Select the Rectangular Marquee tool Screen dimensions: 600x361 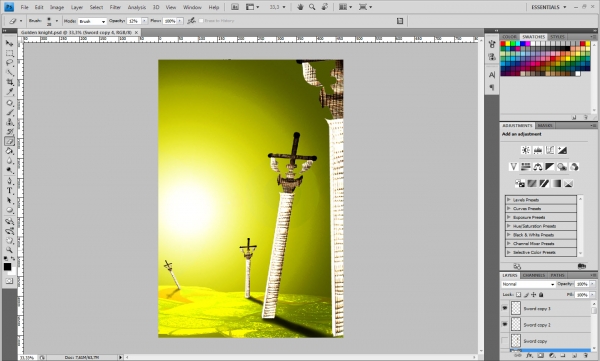pos(10,53)
